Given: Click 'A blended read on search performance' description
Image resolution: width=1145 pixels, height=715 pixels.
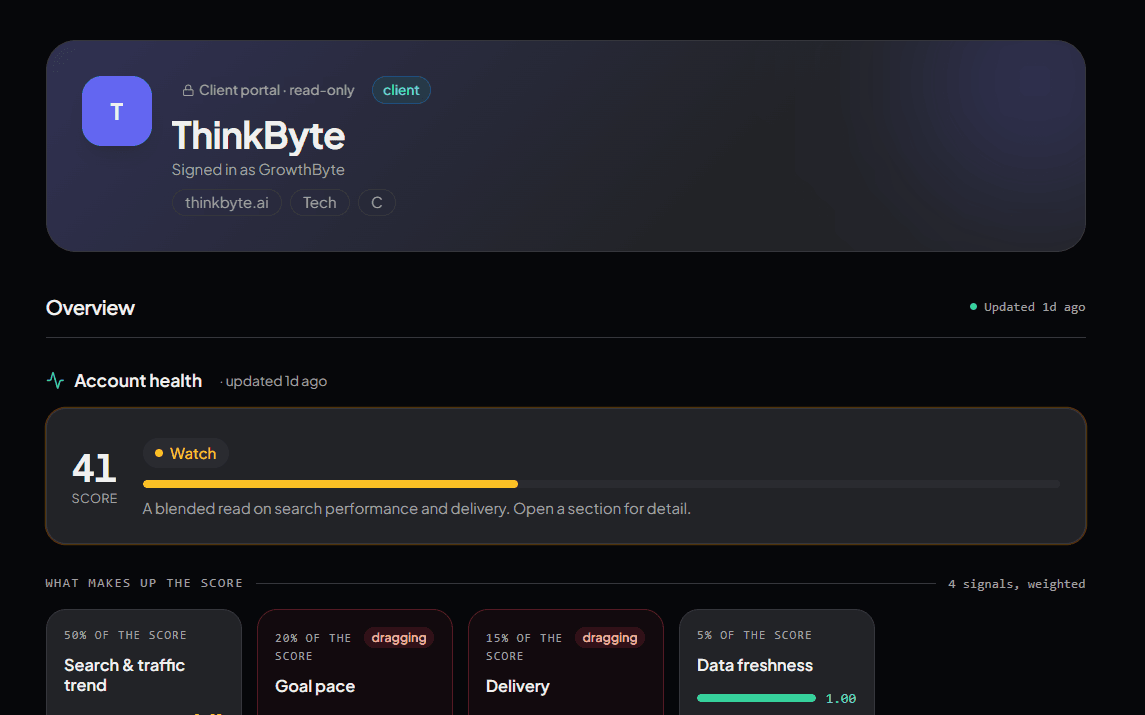Looking at the screenshot, I should tap(416, 508).
